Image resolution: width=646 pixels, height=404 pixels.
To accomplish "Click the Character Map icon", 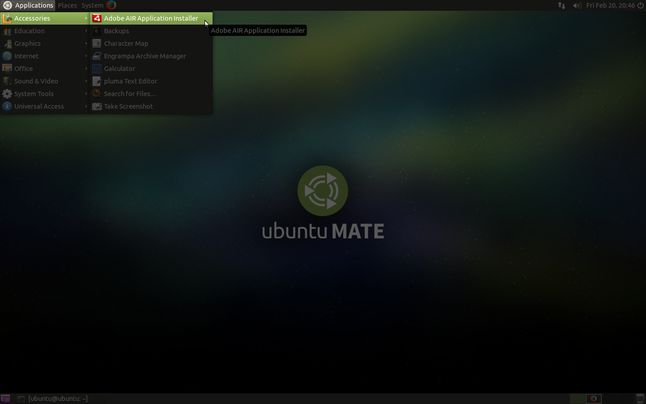I will pyautogui.click(x=96, y=44).
